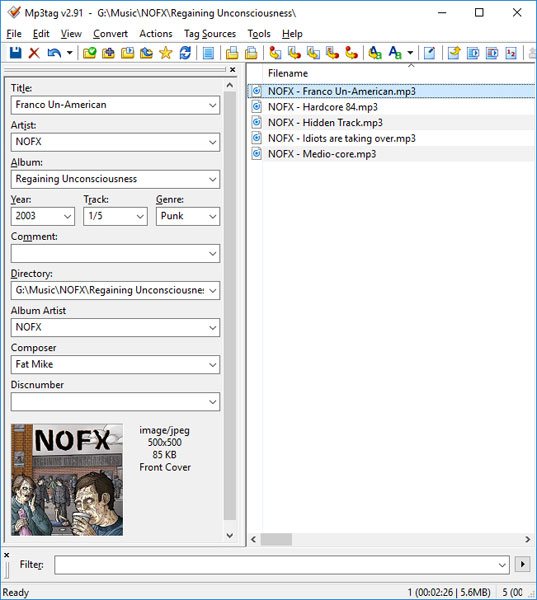Open Actions (Quick) blue Aa icon
Viewport: 537px width, 600px height.
point(395,53)
